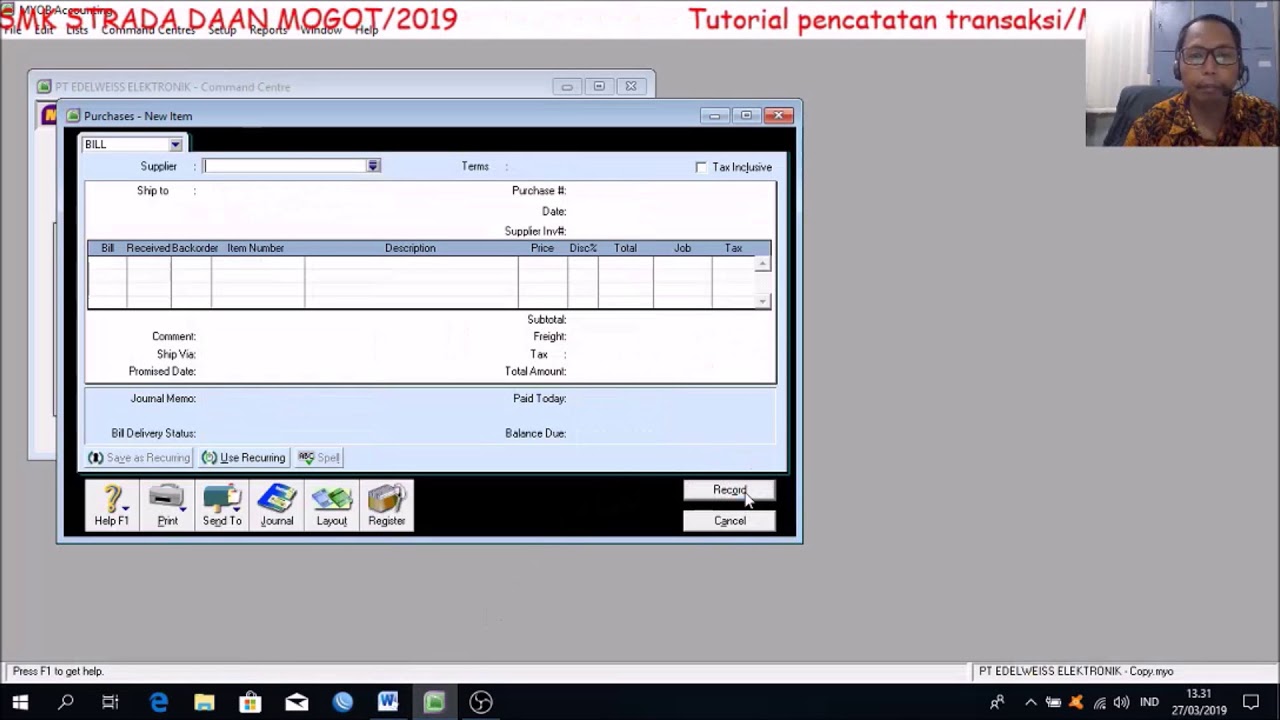Launch Microsoft Edge from taskbar

(159, 702)
